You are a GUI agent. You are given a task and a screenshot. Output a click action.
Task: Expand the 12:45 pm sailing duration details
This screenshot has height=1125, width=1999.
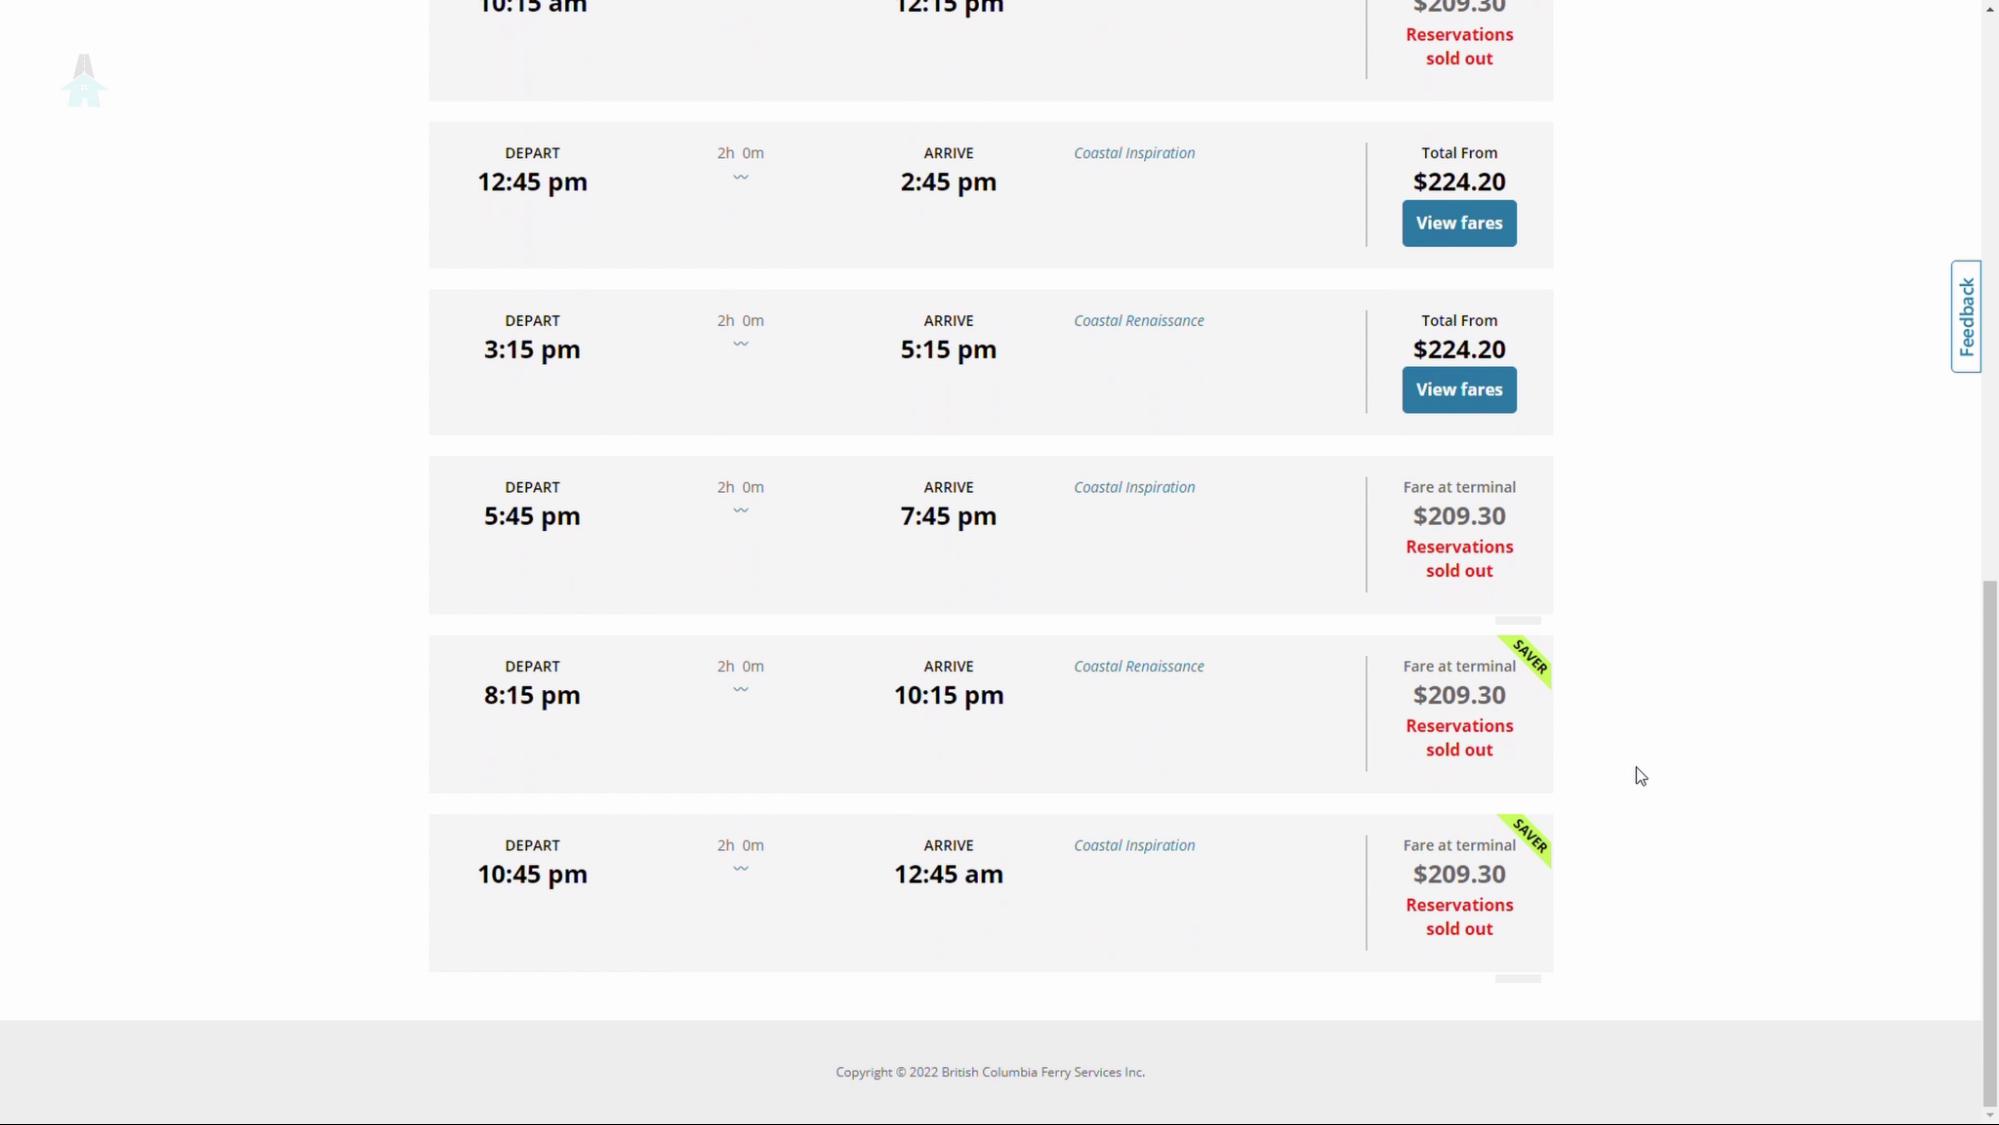pos(740,177)
